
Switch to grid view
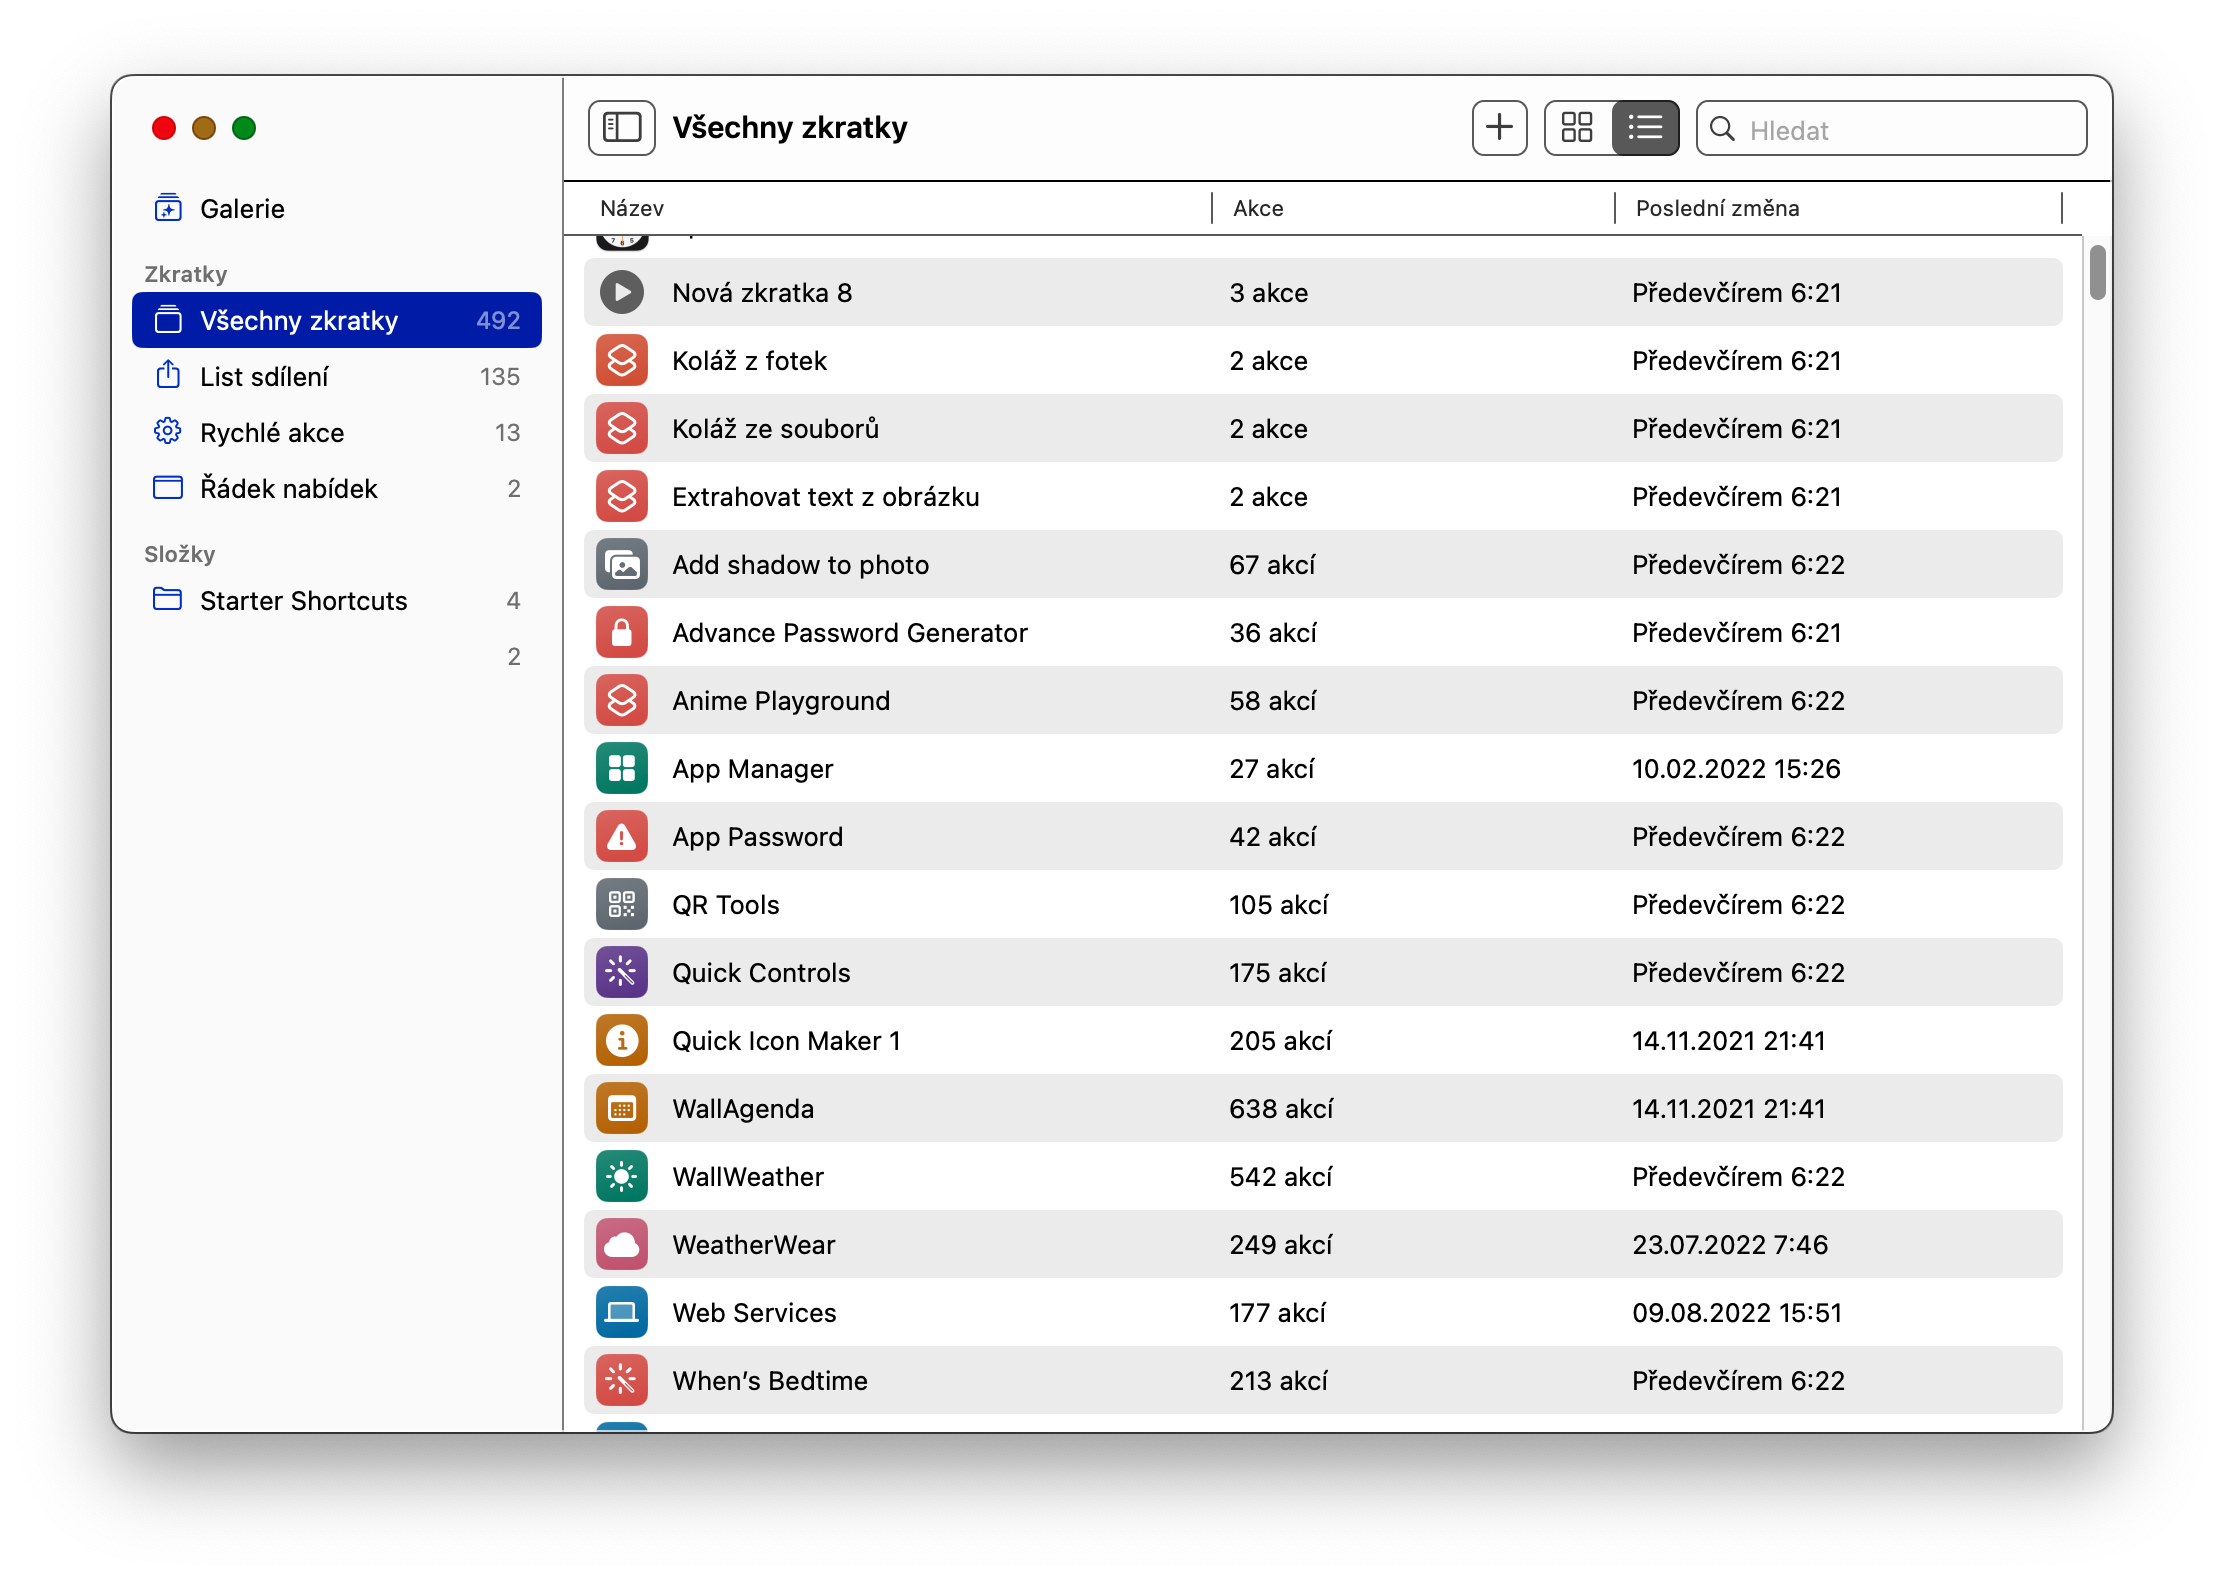(x=1577, y=128)
